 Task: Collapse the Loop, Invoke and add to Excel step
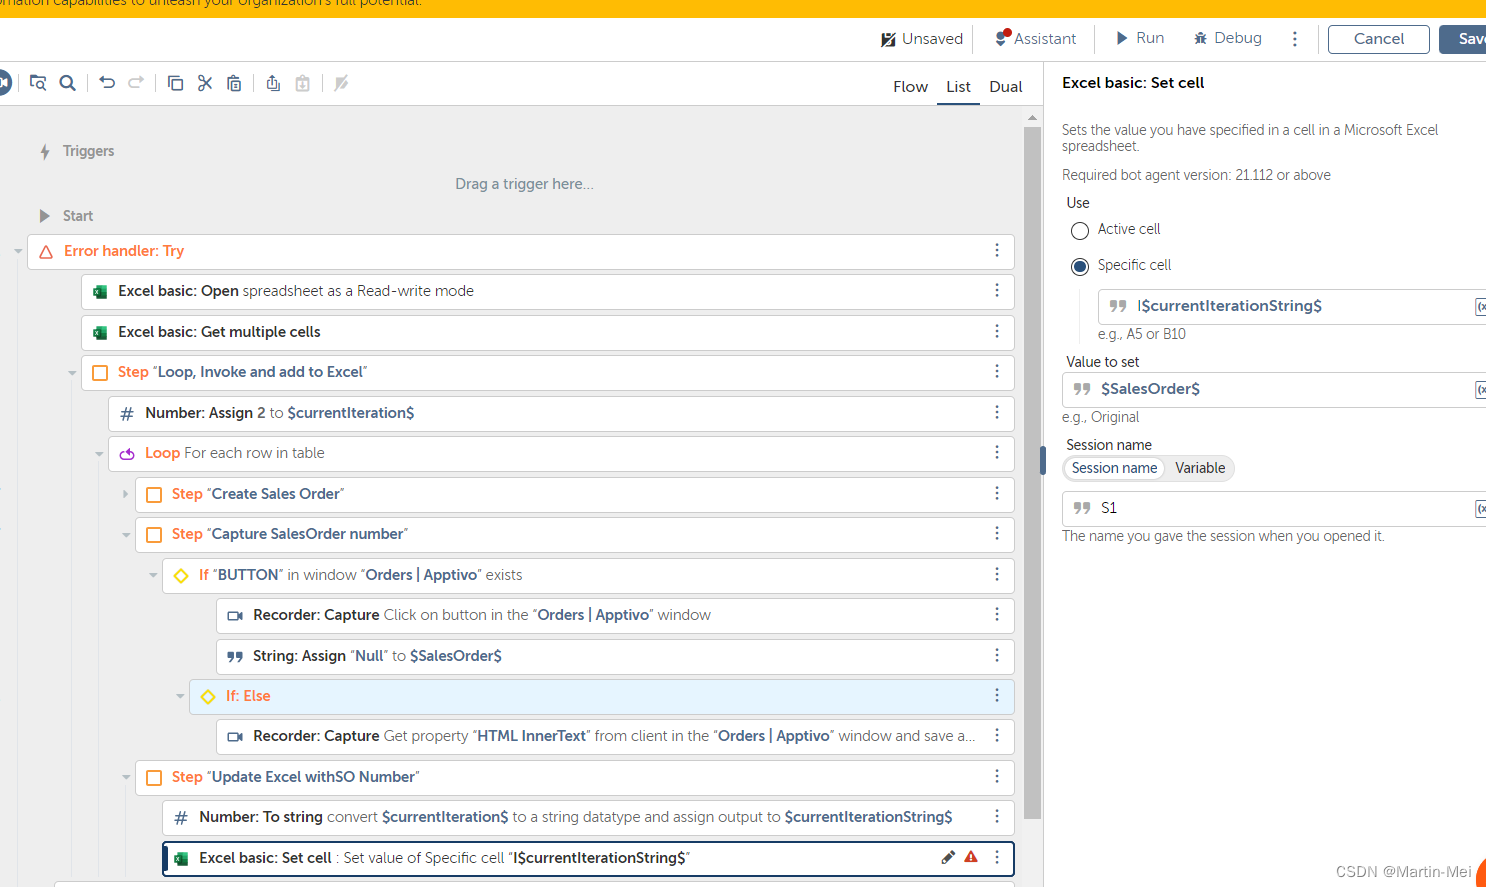[72, 373]
